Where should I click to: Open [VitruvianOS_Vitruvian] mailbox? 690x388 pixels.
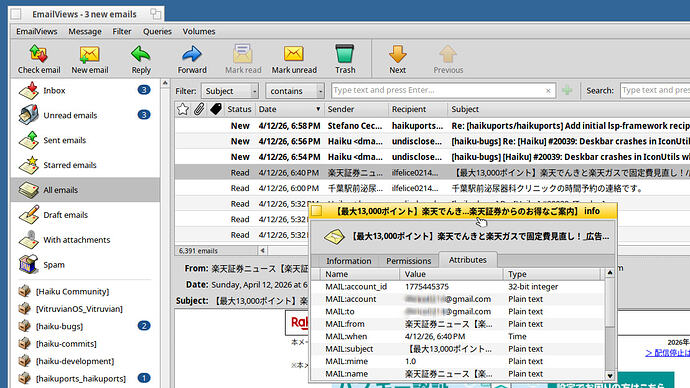pyautogui.click(x=85, y=309)
